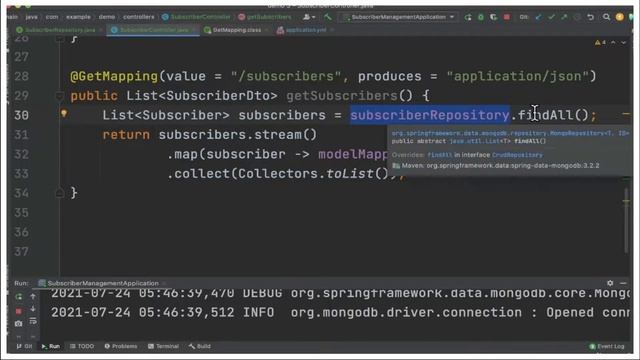Viewport: 640px width, 360px height.
Task: Hide the Run tool window
Action: (623, 283)
